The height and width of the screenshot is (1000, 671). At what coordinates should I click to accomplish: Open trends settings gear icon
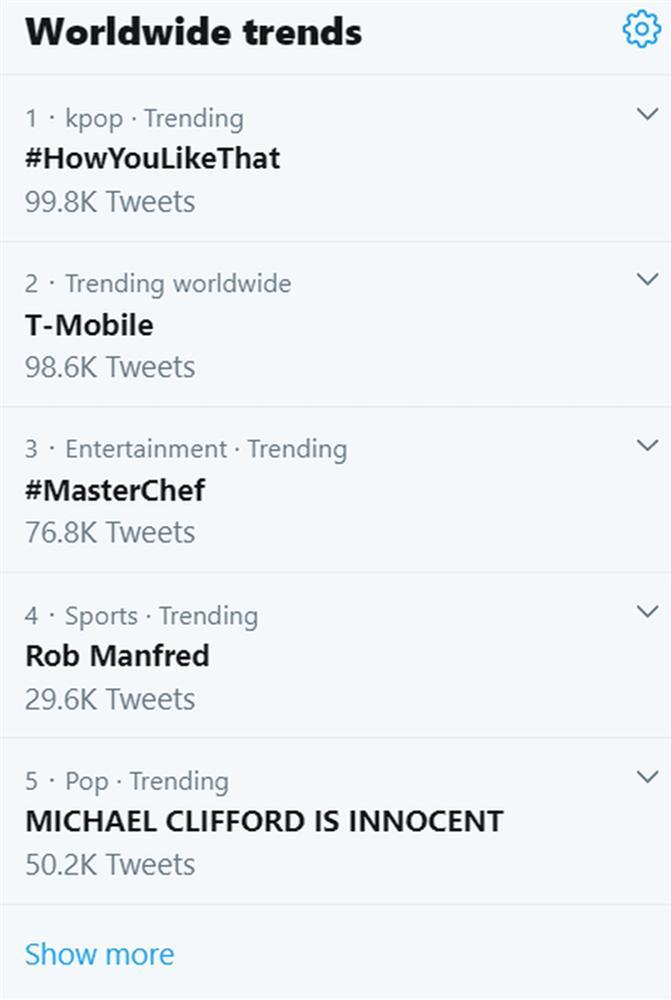pos(641,29)
